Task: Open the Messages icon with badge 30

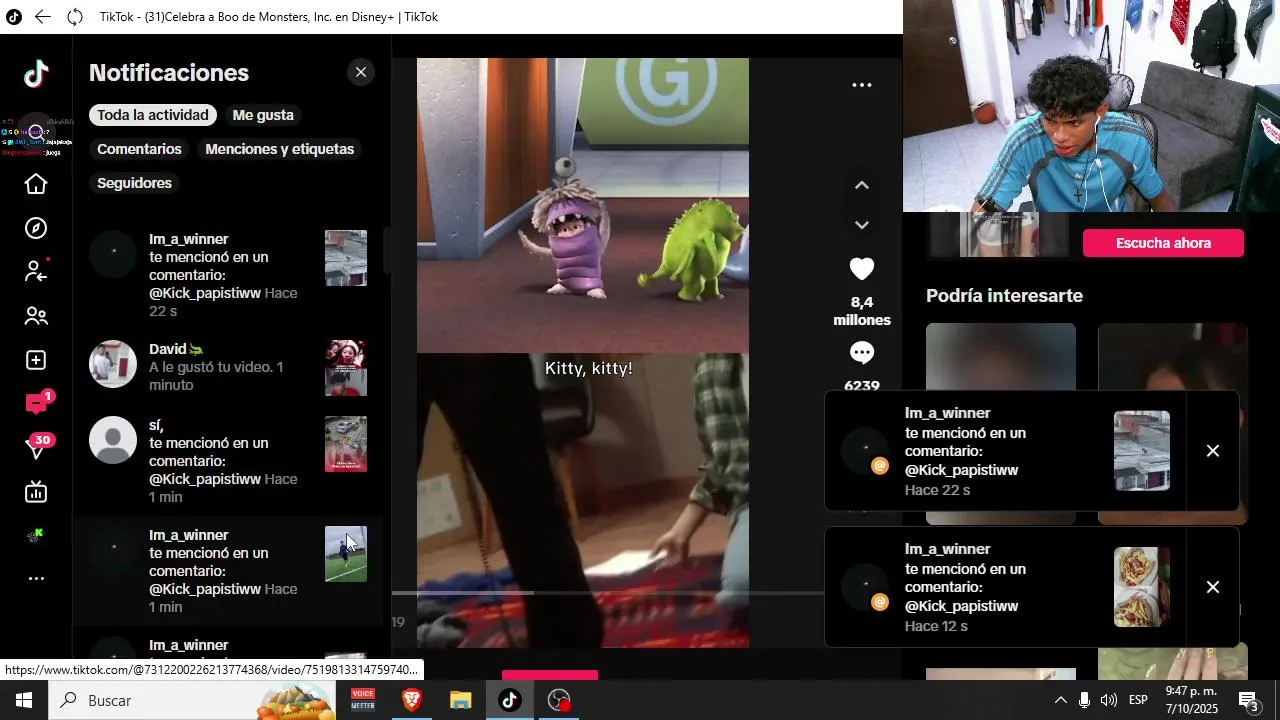Action: [x=38, y=447]
